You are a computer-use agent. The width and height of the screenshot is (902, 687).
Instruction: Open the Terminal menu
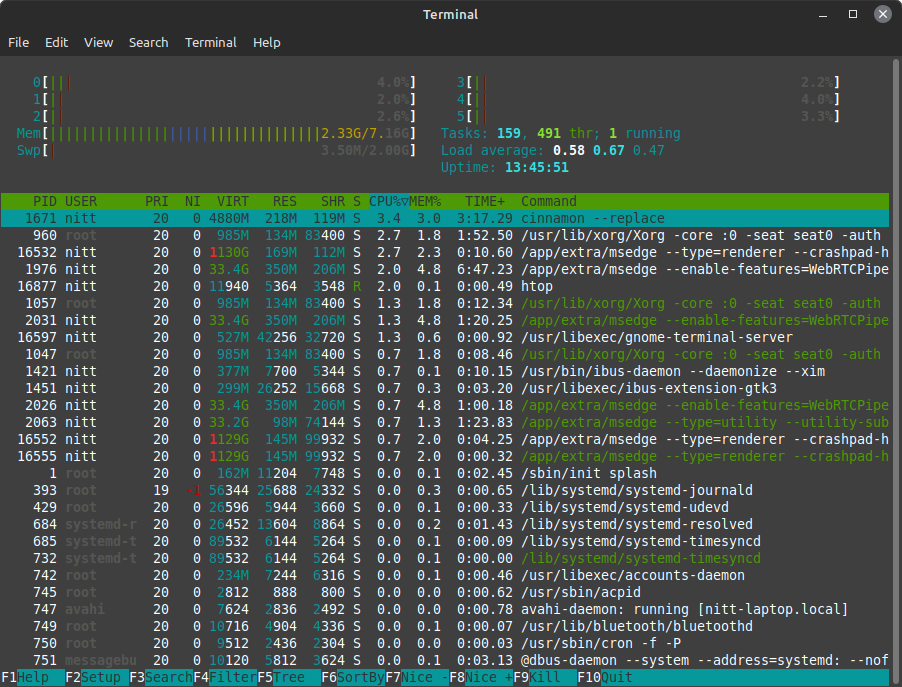(x=210, y=43)
